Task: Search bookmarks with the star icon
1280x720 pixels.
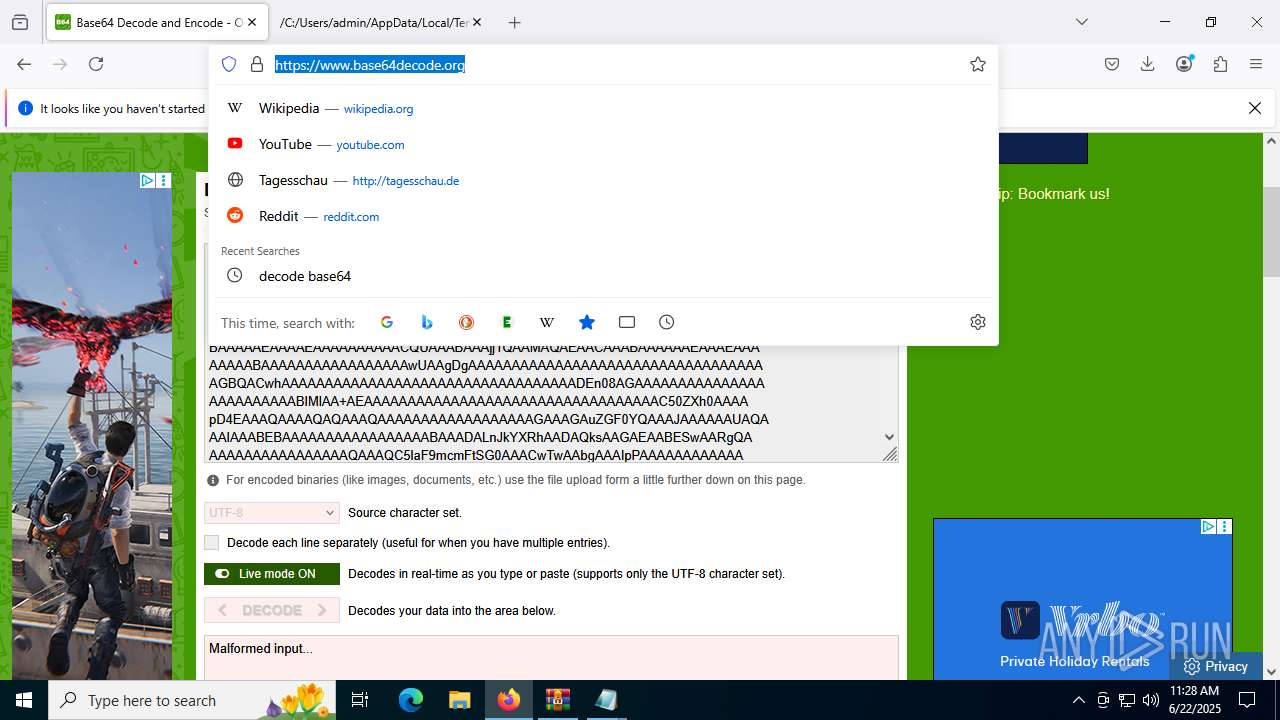Action: [587, 322]
